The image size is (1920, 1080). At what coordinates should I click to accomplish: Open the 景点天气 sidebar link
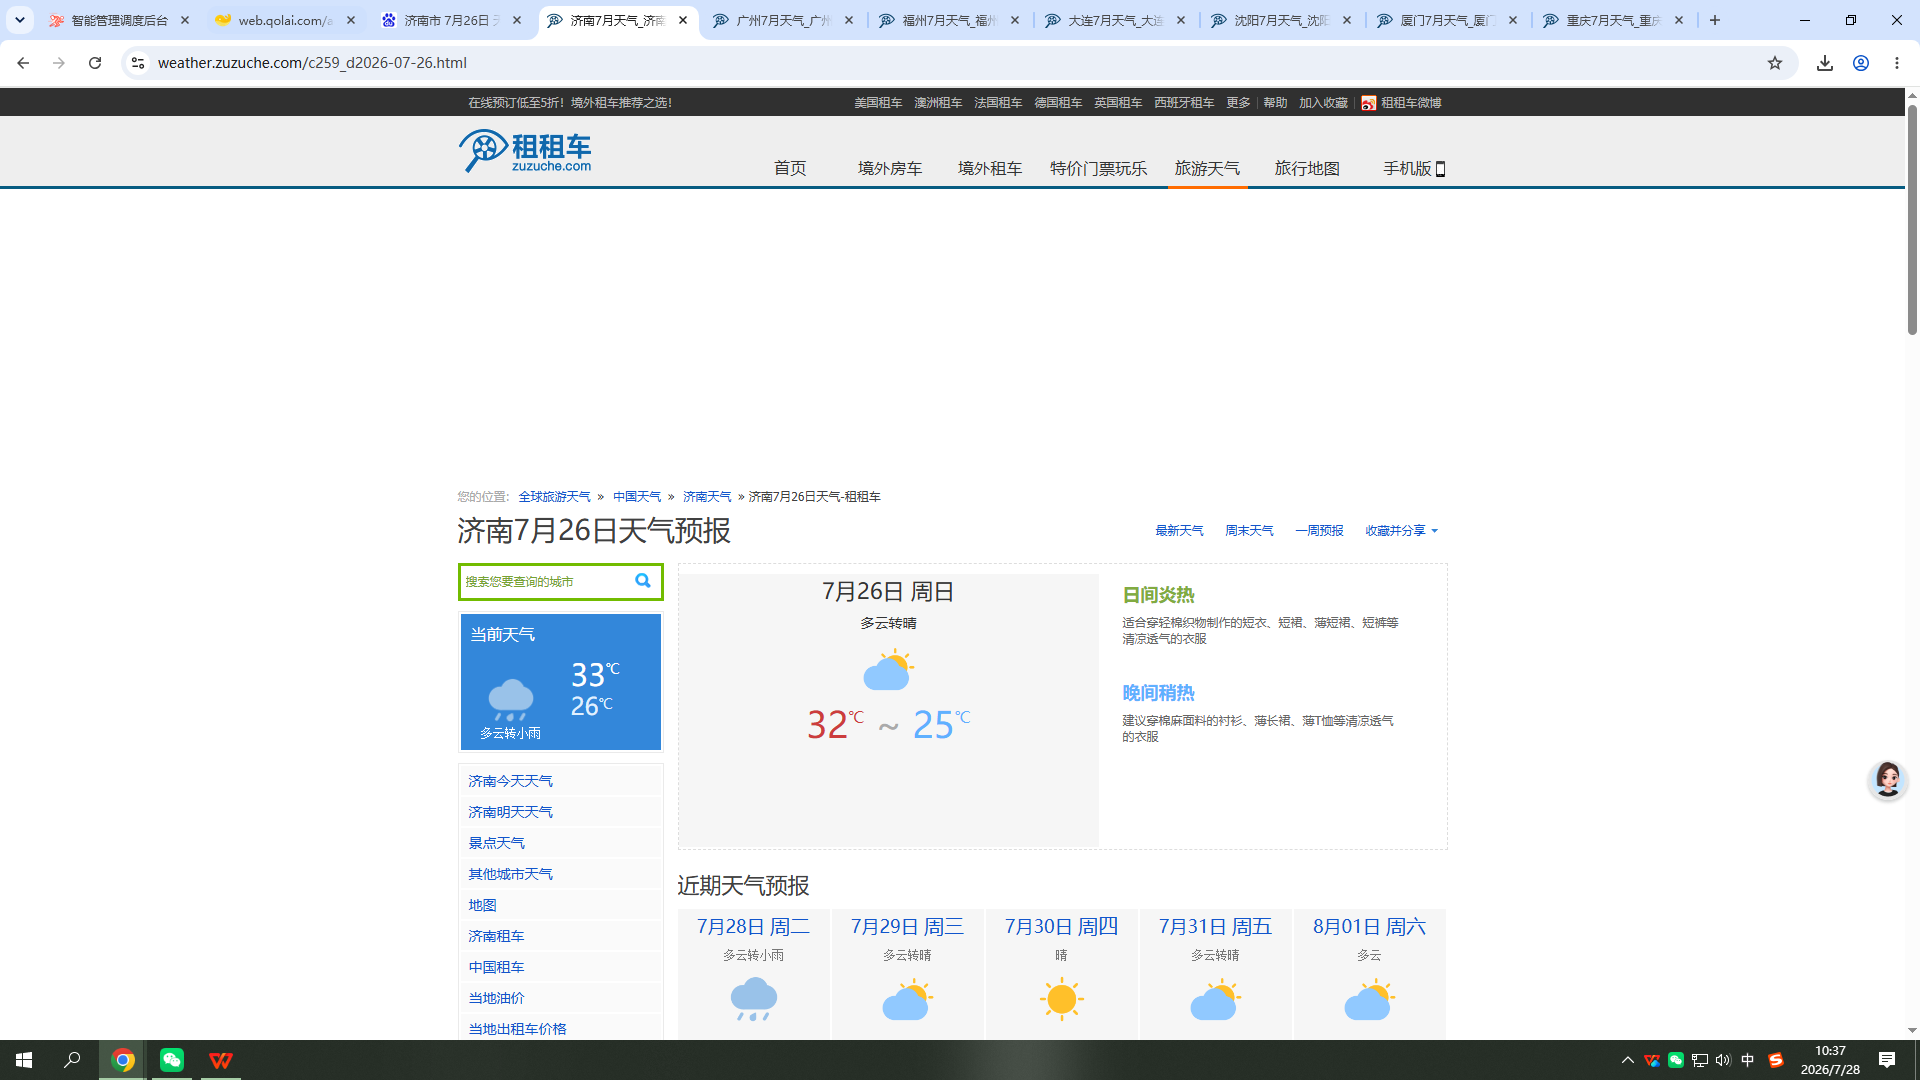pyautogui.click(x=496, y=843)
